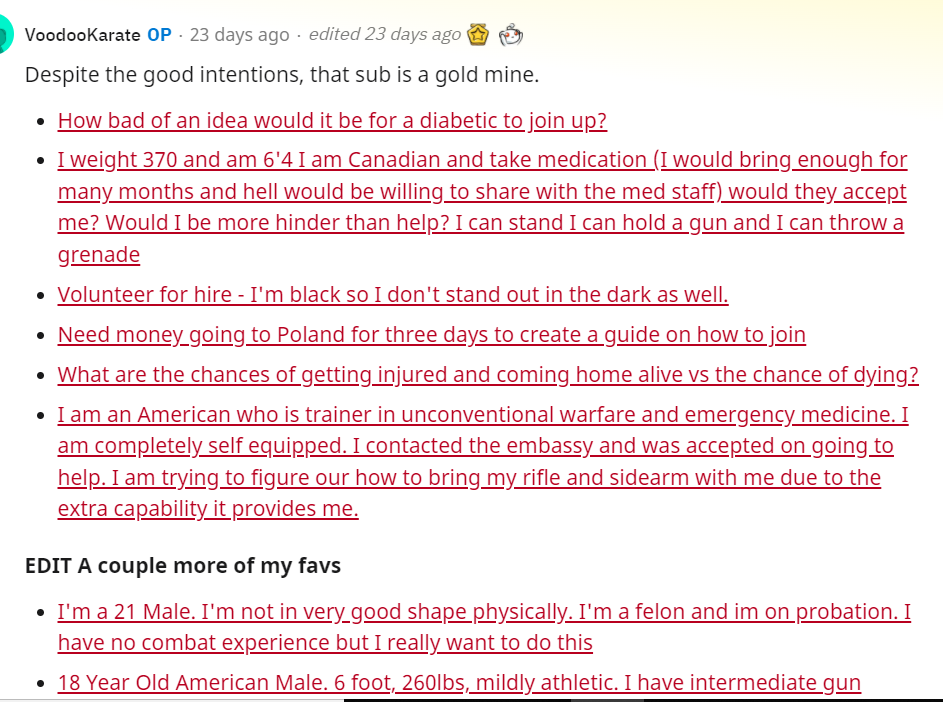This screenshot has width=943, height=702.
Task: Click the "23 days ago" comment timestamp
Action: (x=239, y=35)
